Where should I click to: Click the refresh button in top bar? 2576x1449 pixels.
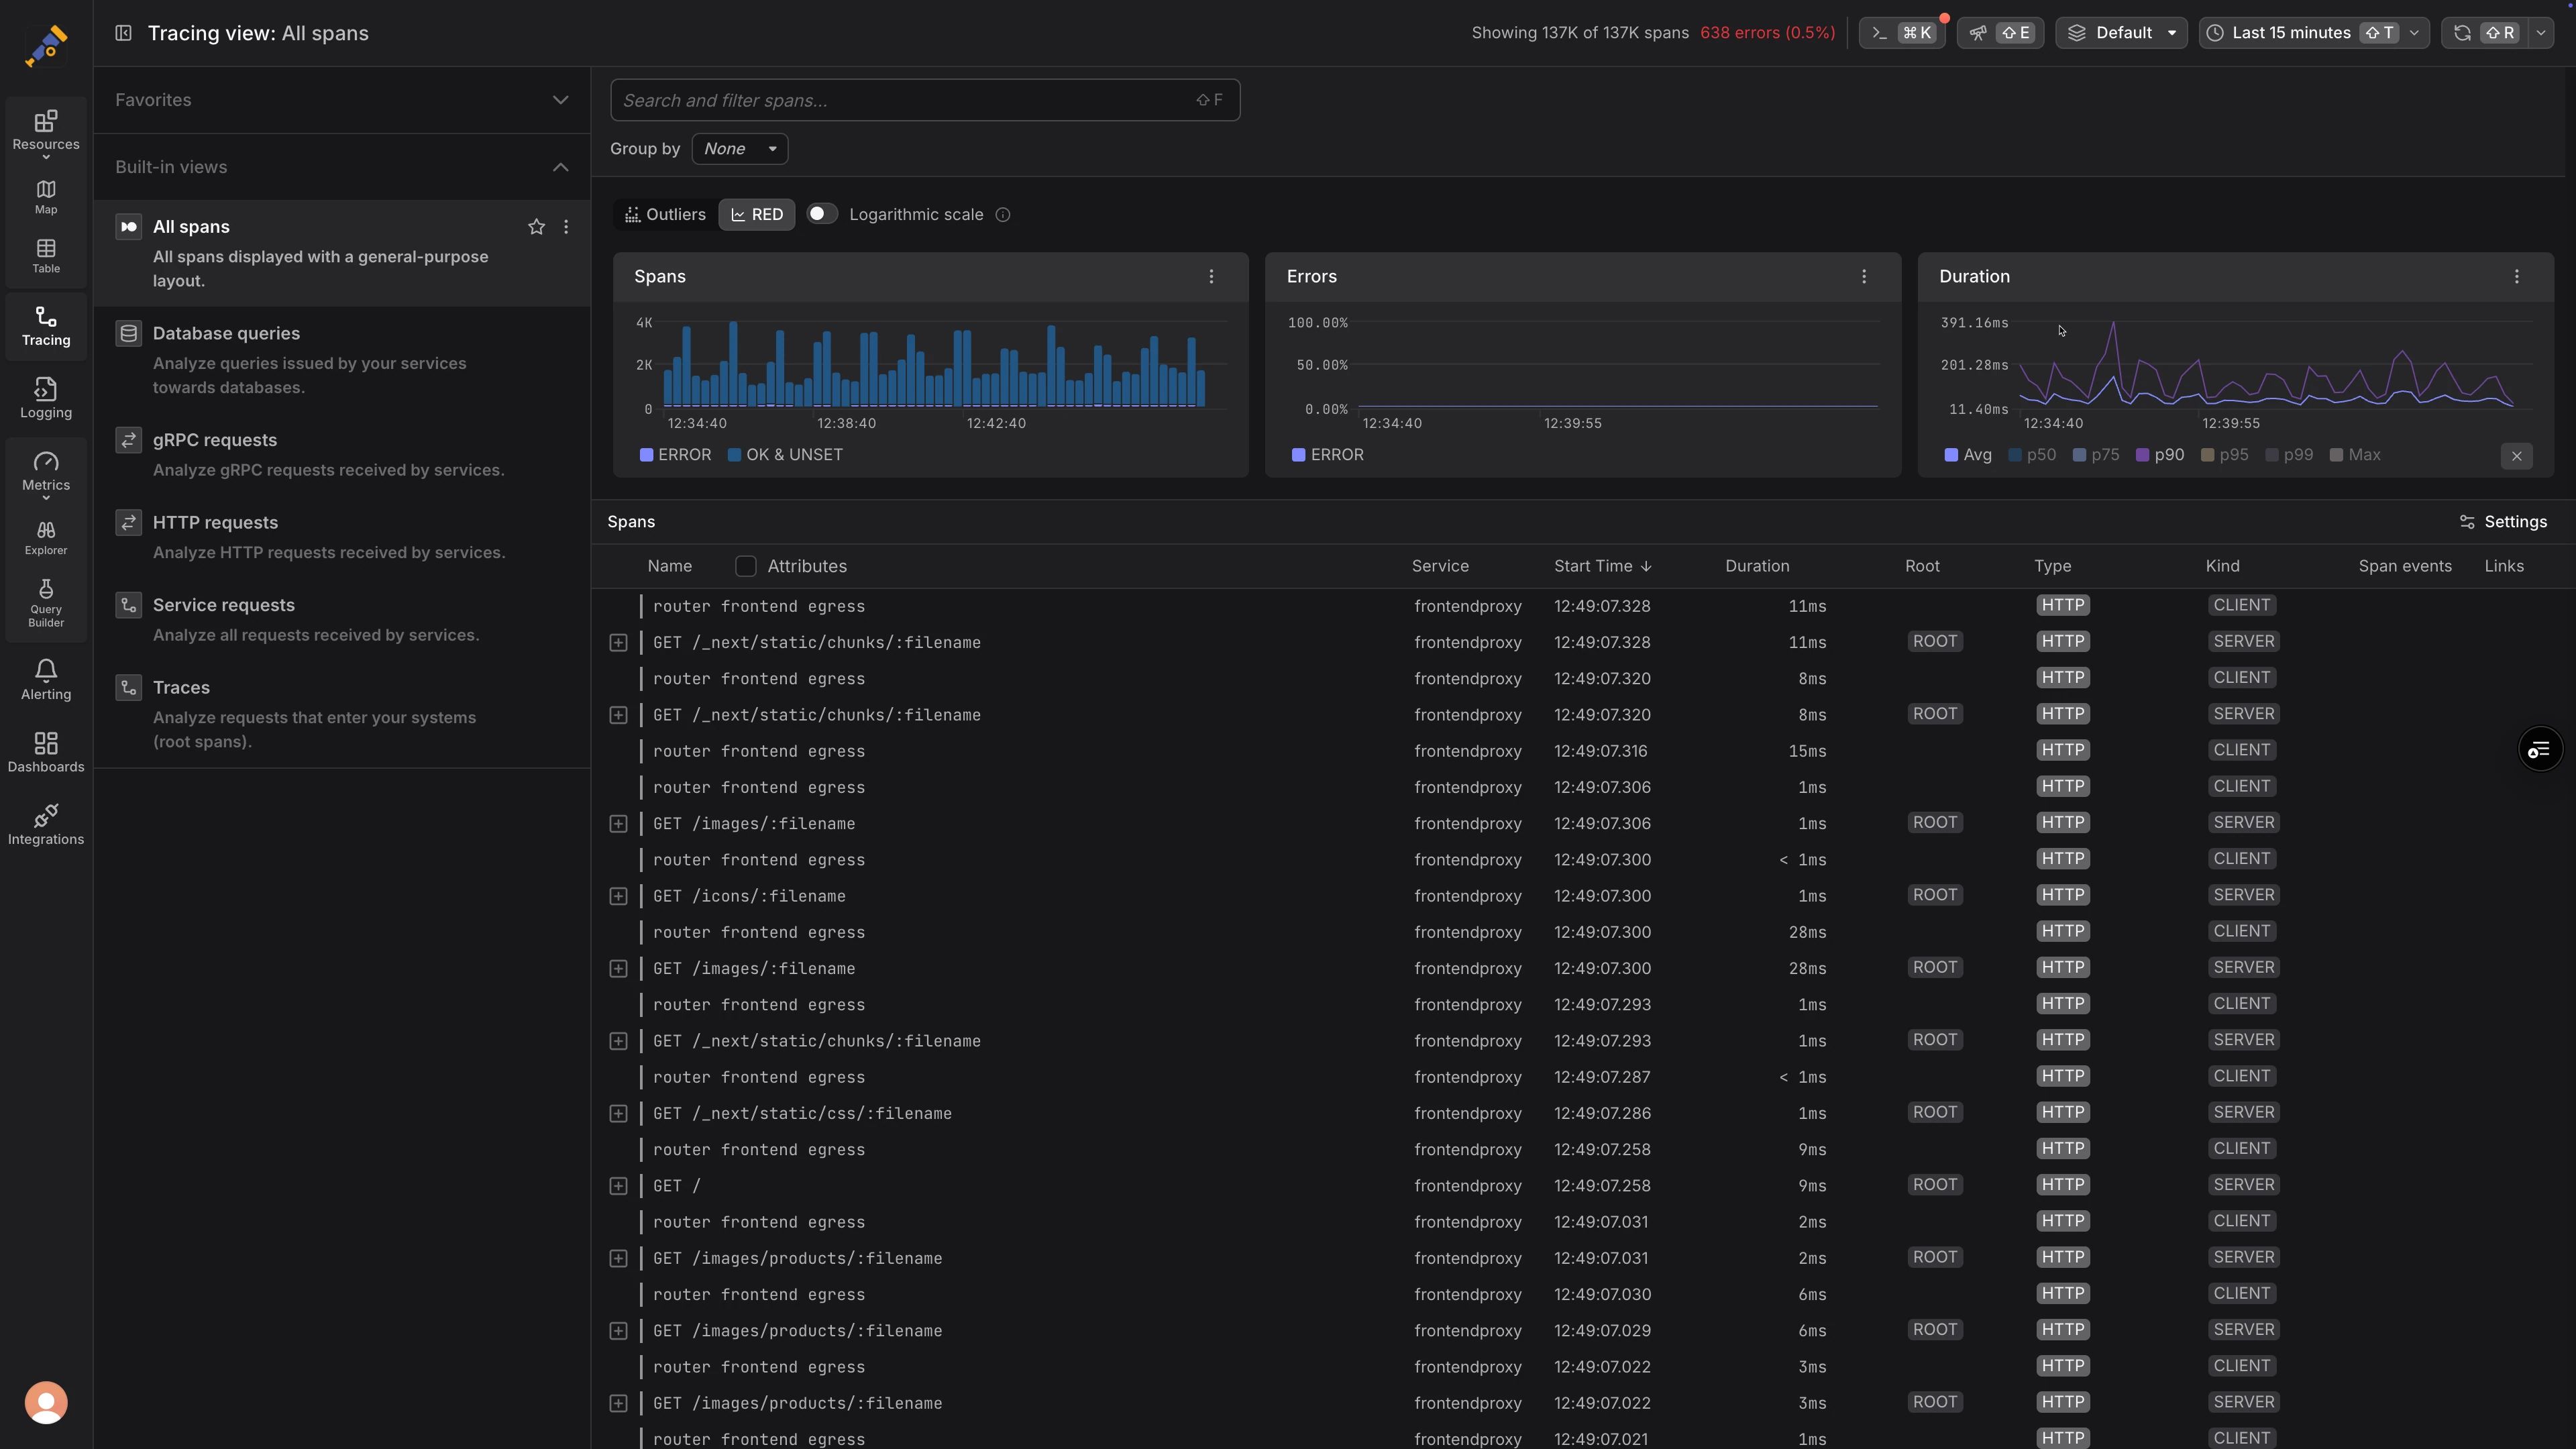coord(2485,33)
